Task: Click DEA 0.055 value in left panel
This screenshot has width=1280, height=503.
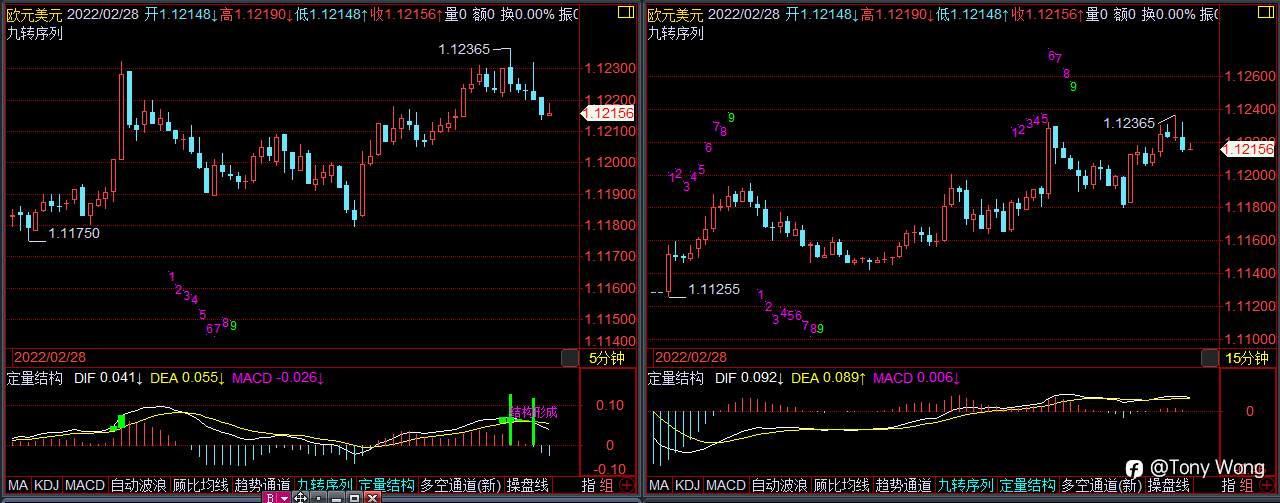Action: 187,378
